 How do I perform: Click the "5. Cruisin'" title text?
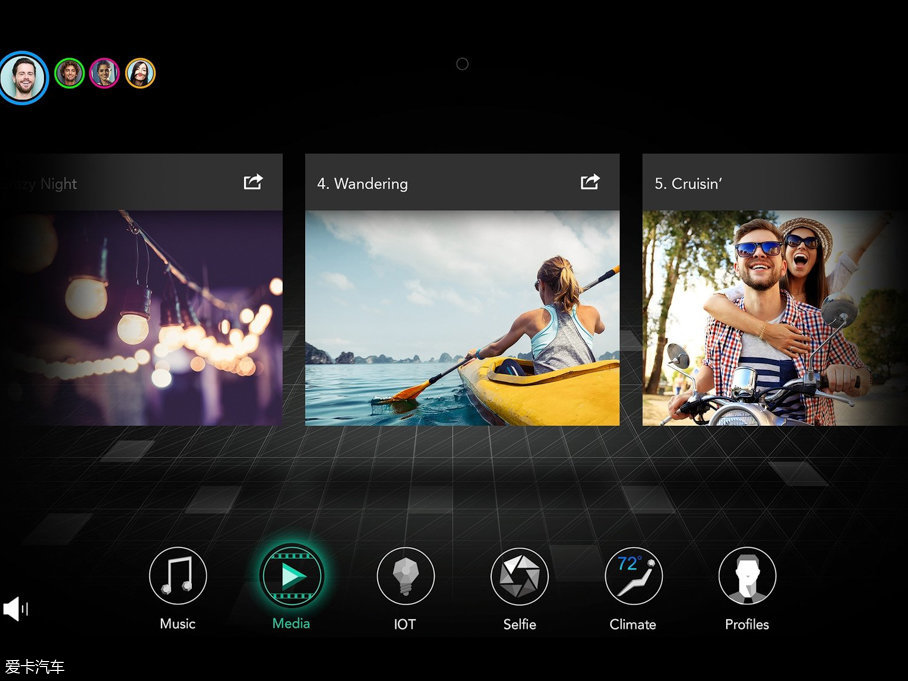[688, 184]
